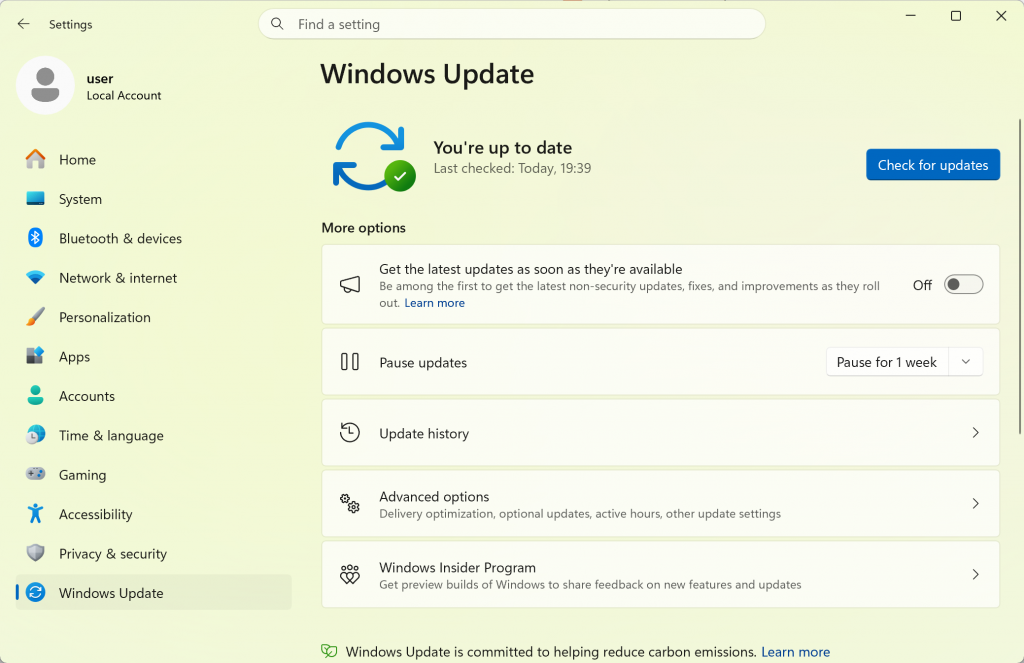
Task: Minimize the Settings window
Action: [910, 16]
